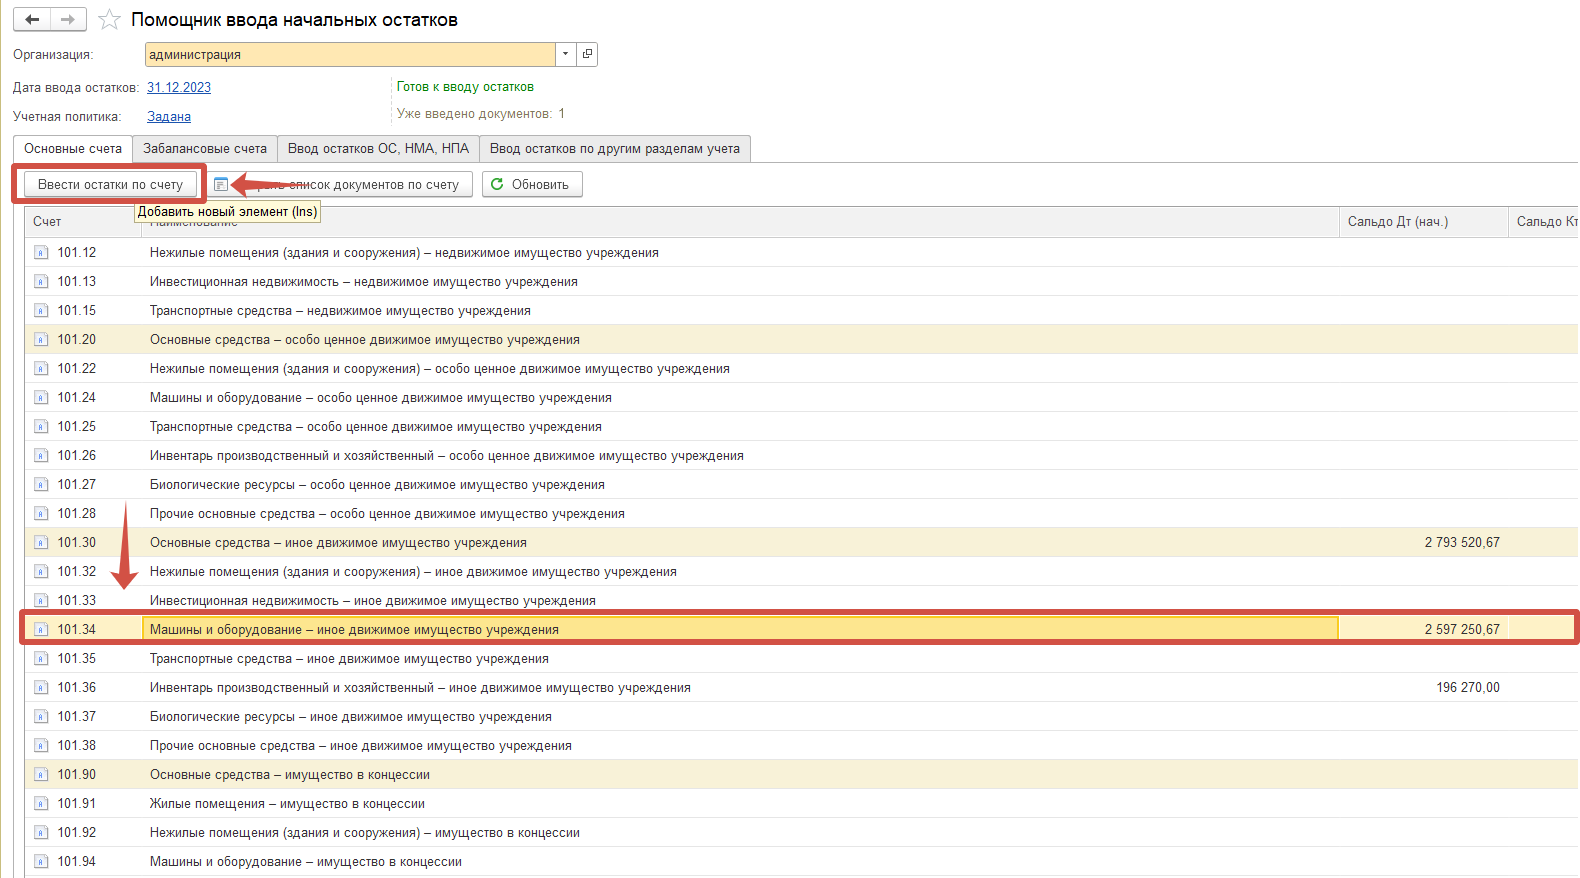1580x878 pixels.
Task: Click the account icon for row 101.33
Action: point(41,601)
